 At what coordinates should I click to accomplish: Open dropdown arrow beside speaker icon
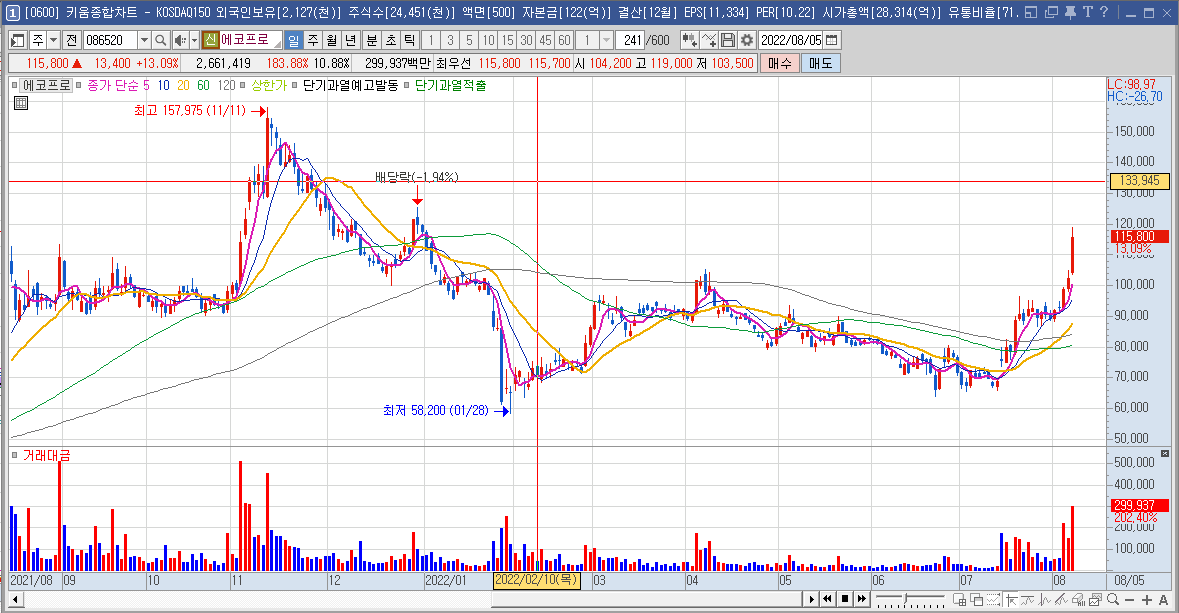pos(194,41)
